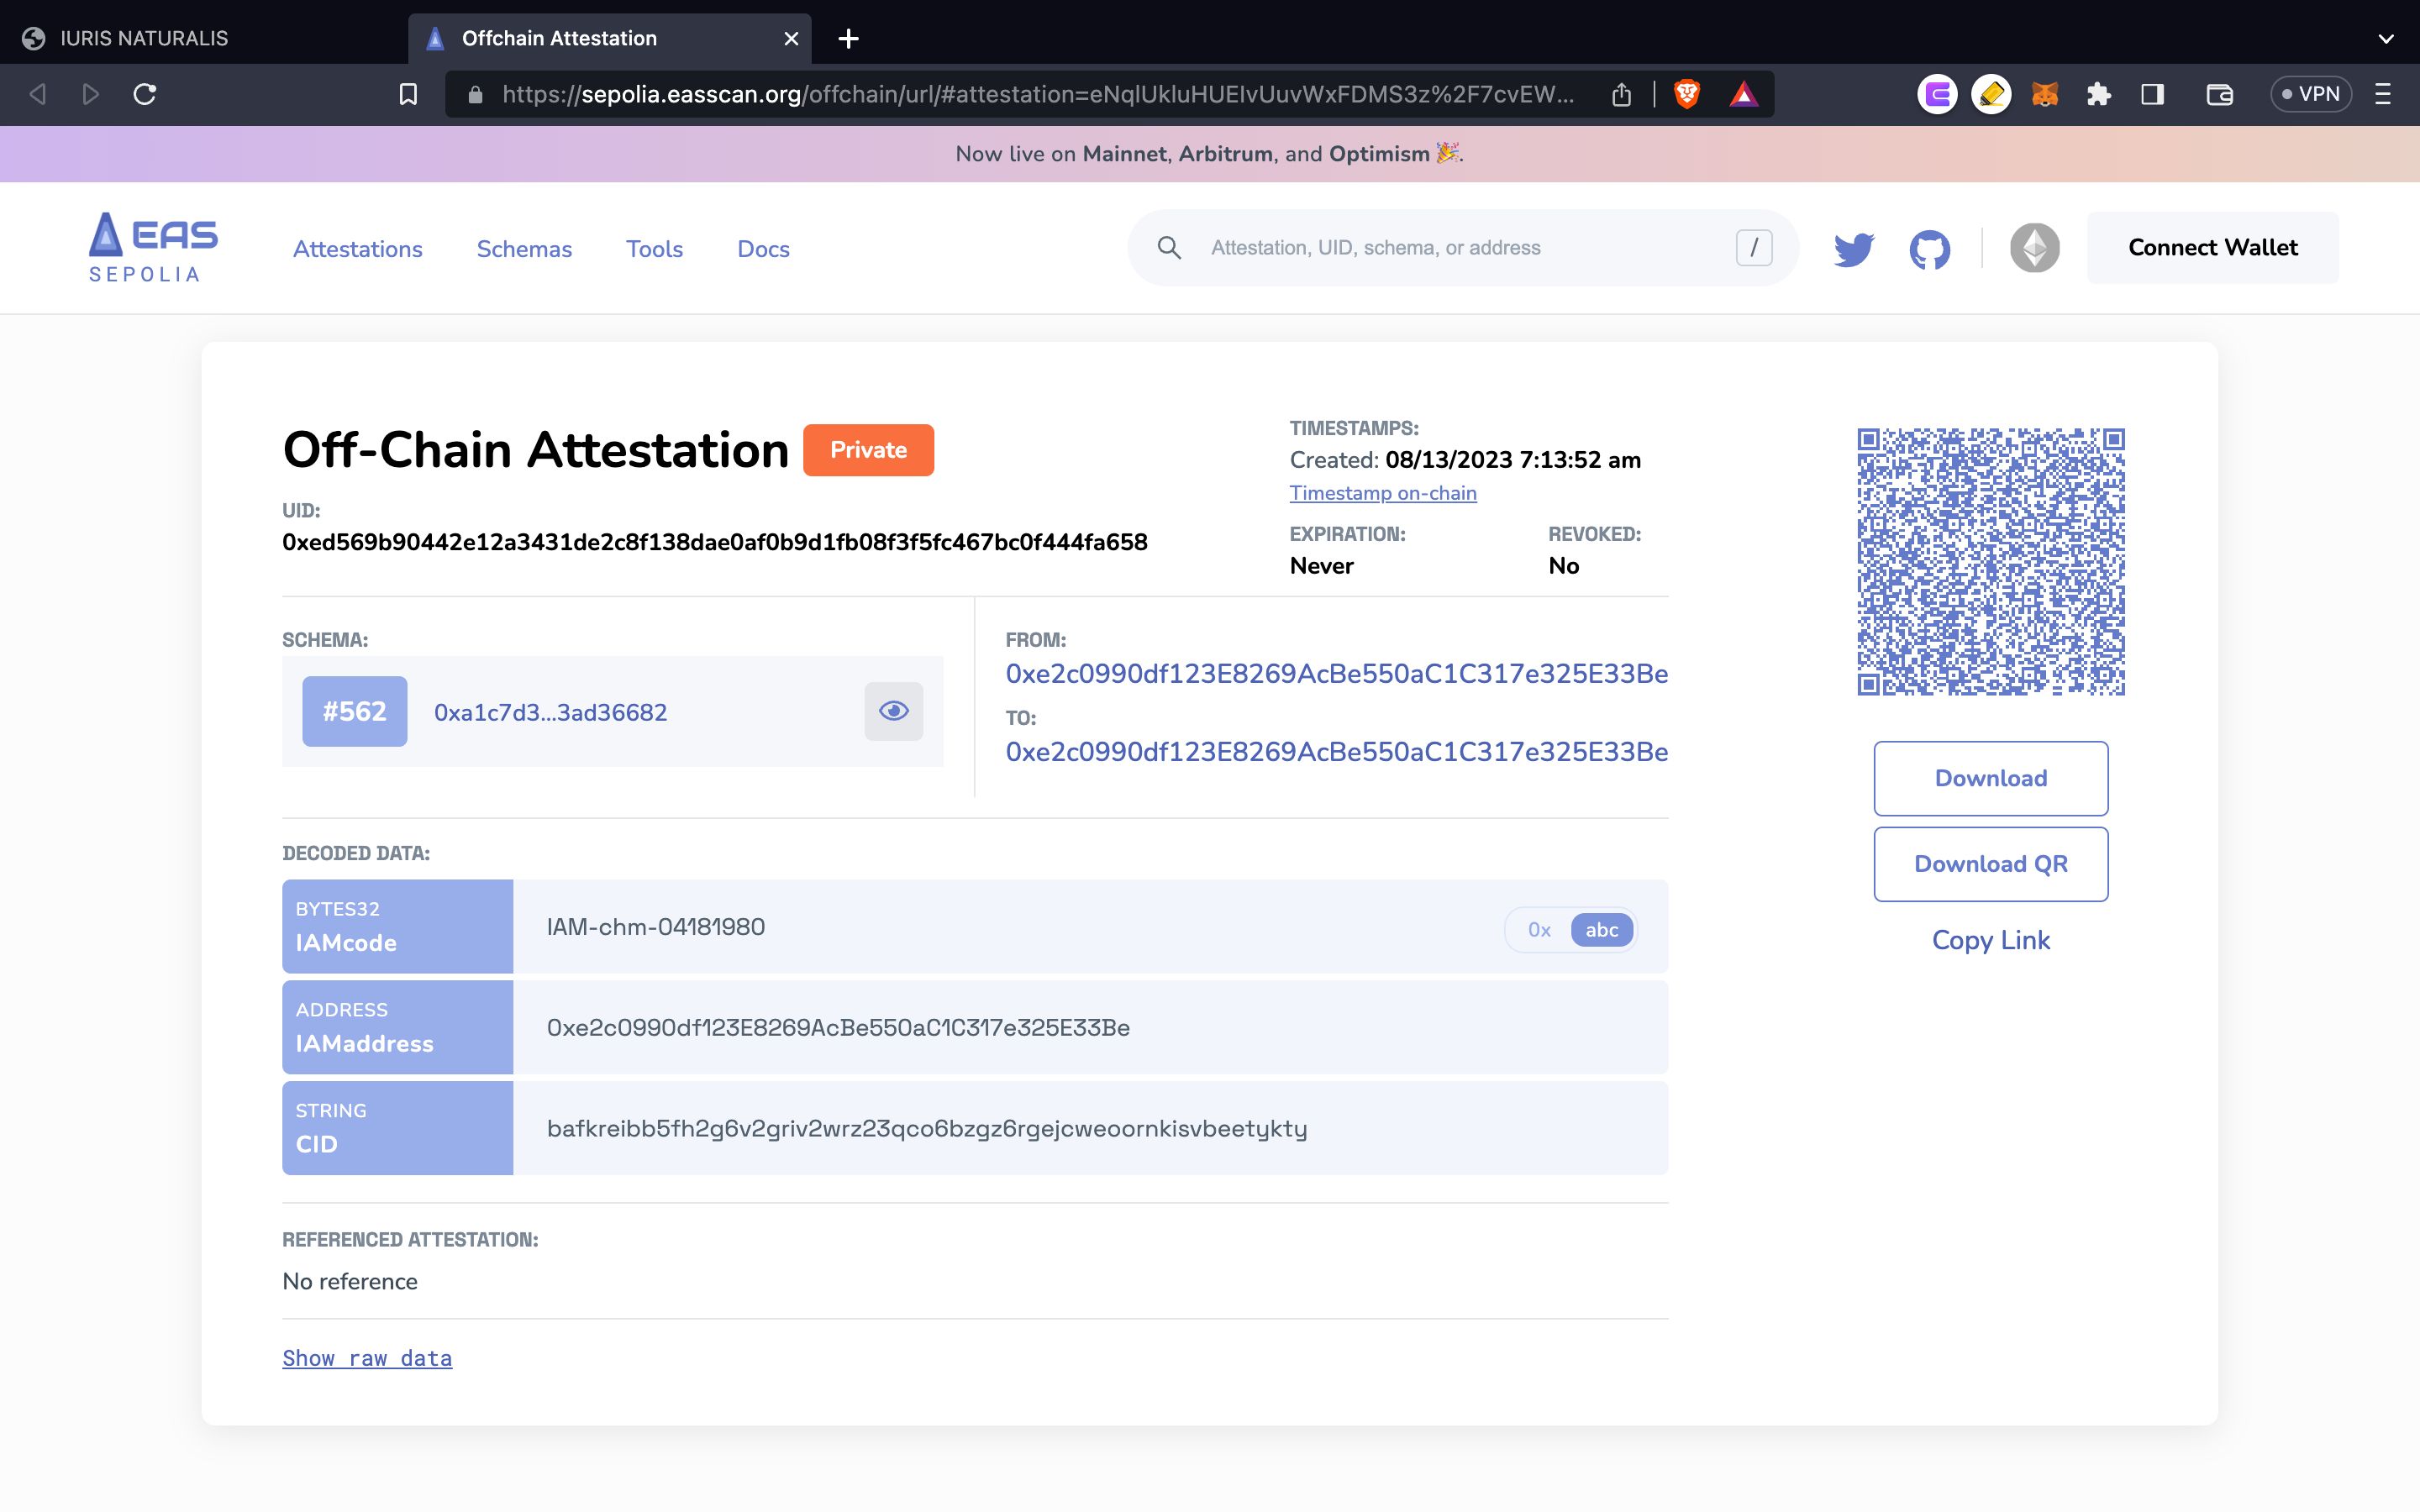Click the Arbitrum link in banner
Screen dimensions: 2420x1512
click(x=1226, y=154)
